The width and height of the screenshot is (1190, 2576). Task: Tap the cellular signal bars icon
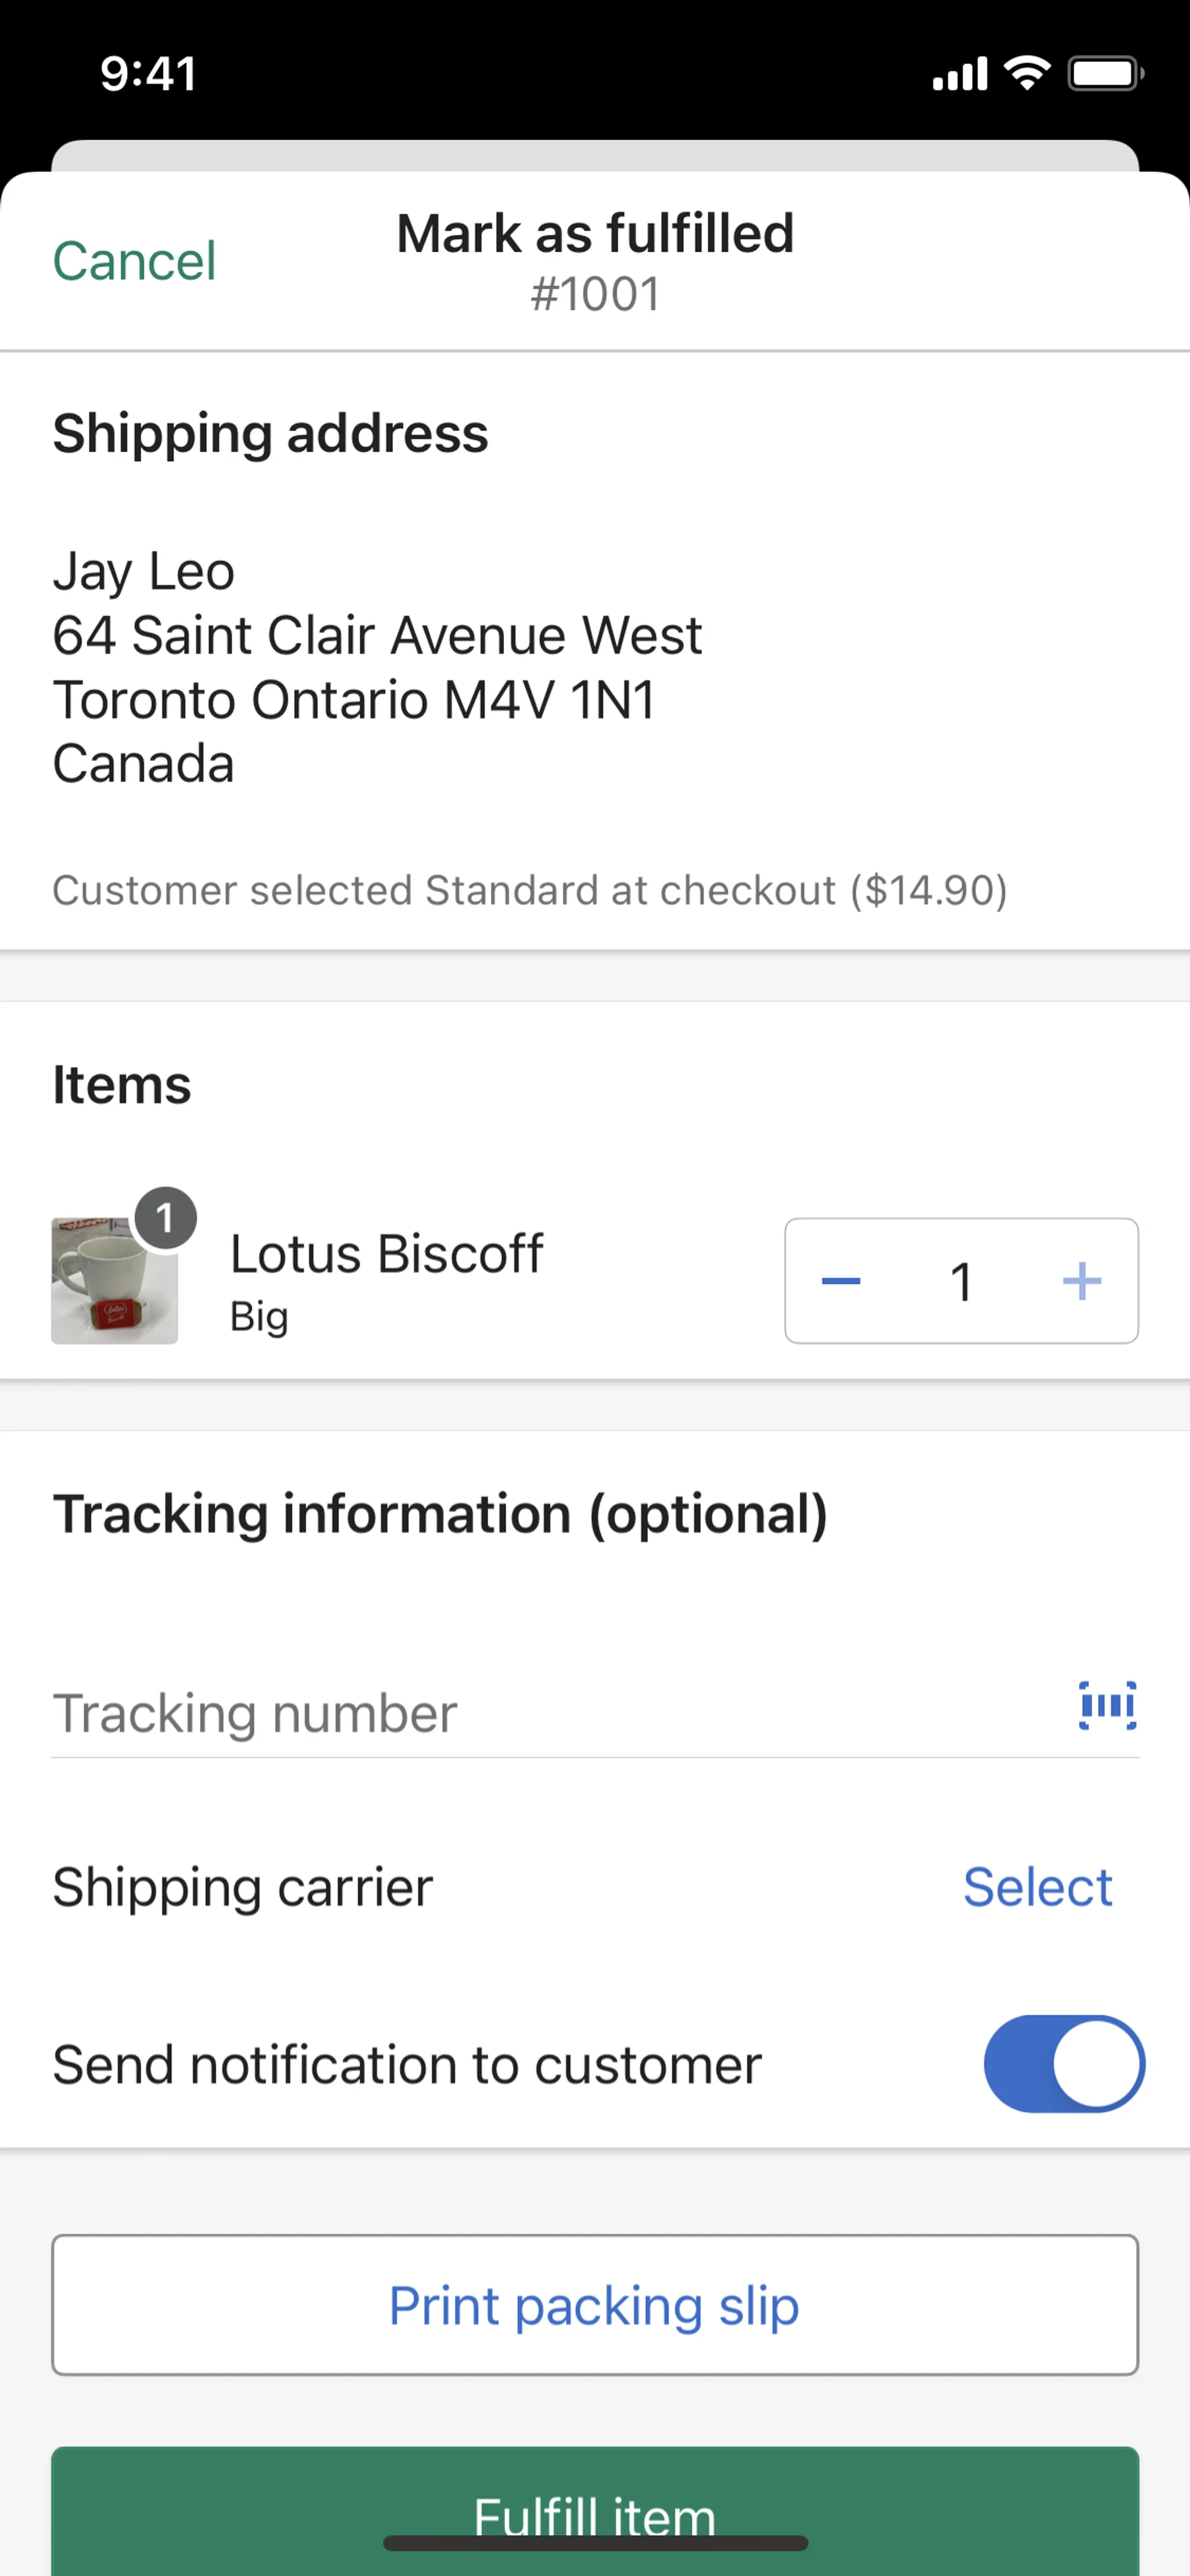click(959, 73)
